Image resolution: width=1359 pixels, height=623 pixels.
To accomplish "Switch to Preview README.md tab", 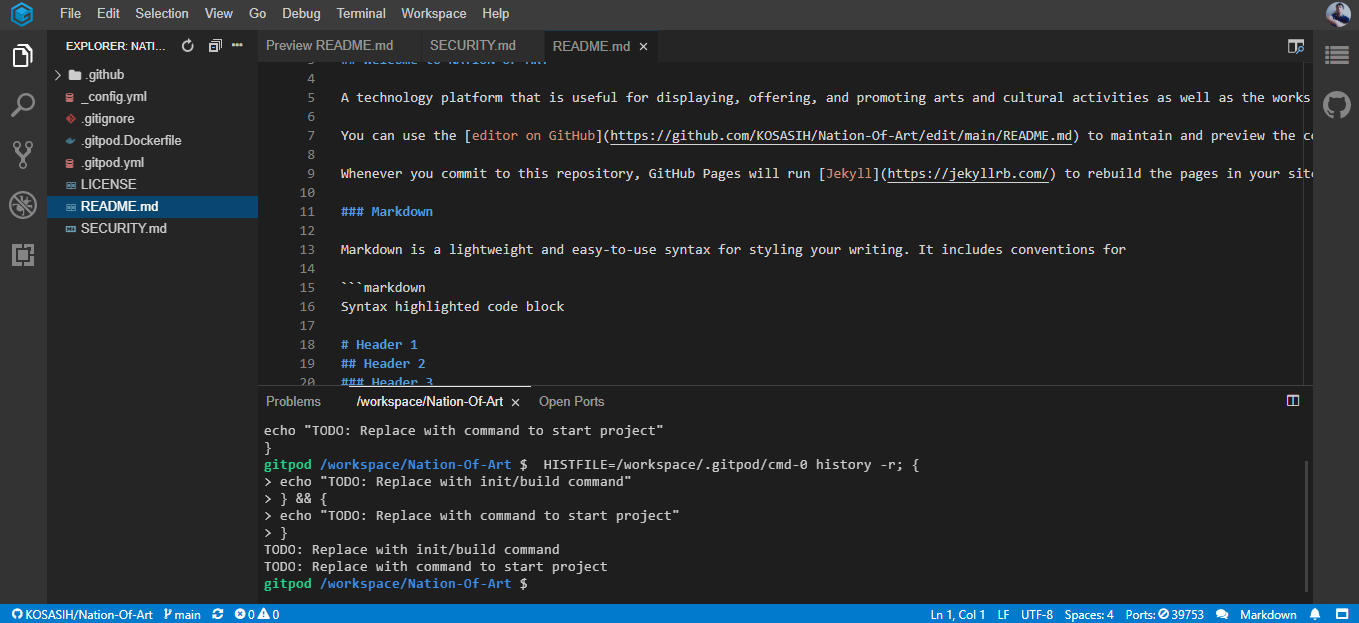I will tap(329, 46).
